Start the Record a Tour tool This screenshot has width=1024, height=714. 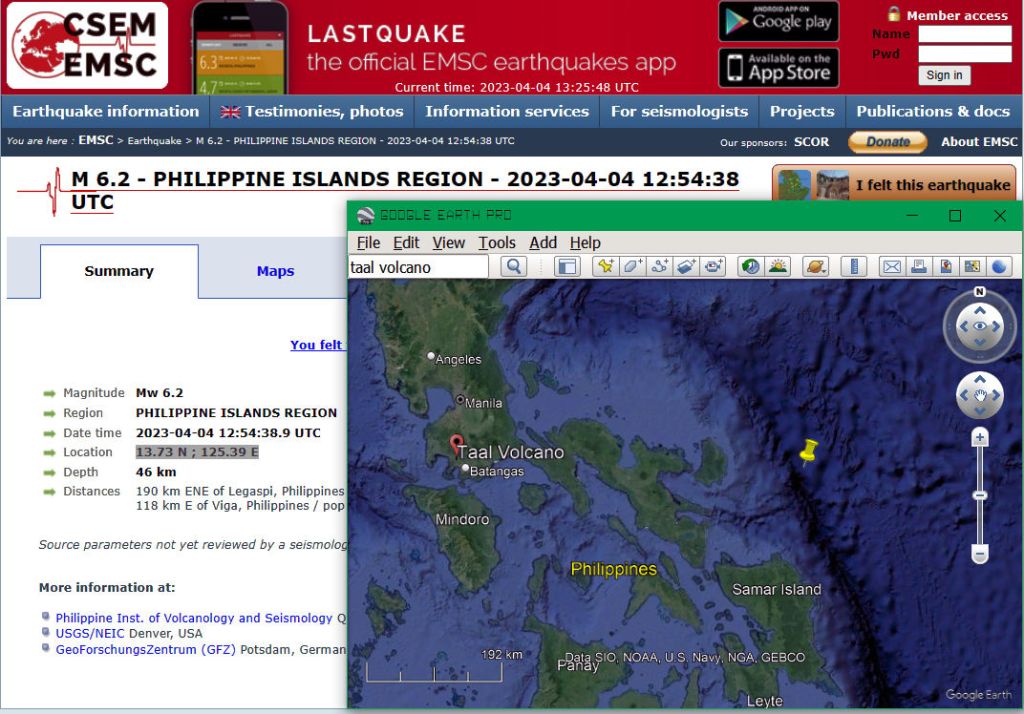tap(713, 267)
